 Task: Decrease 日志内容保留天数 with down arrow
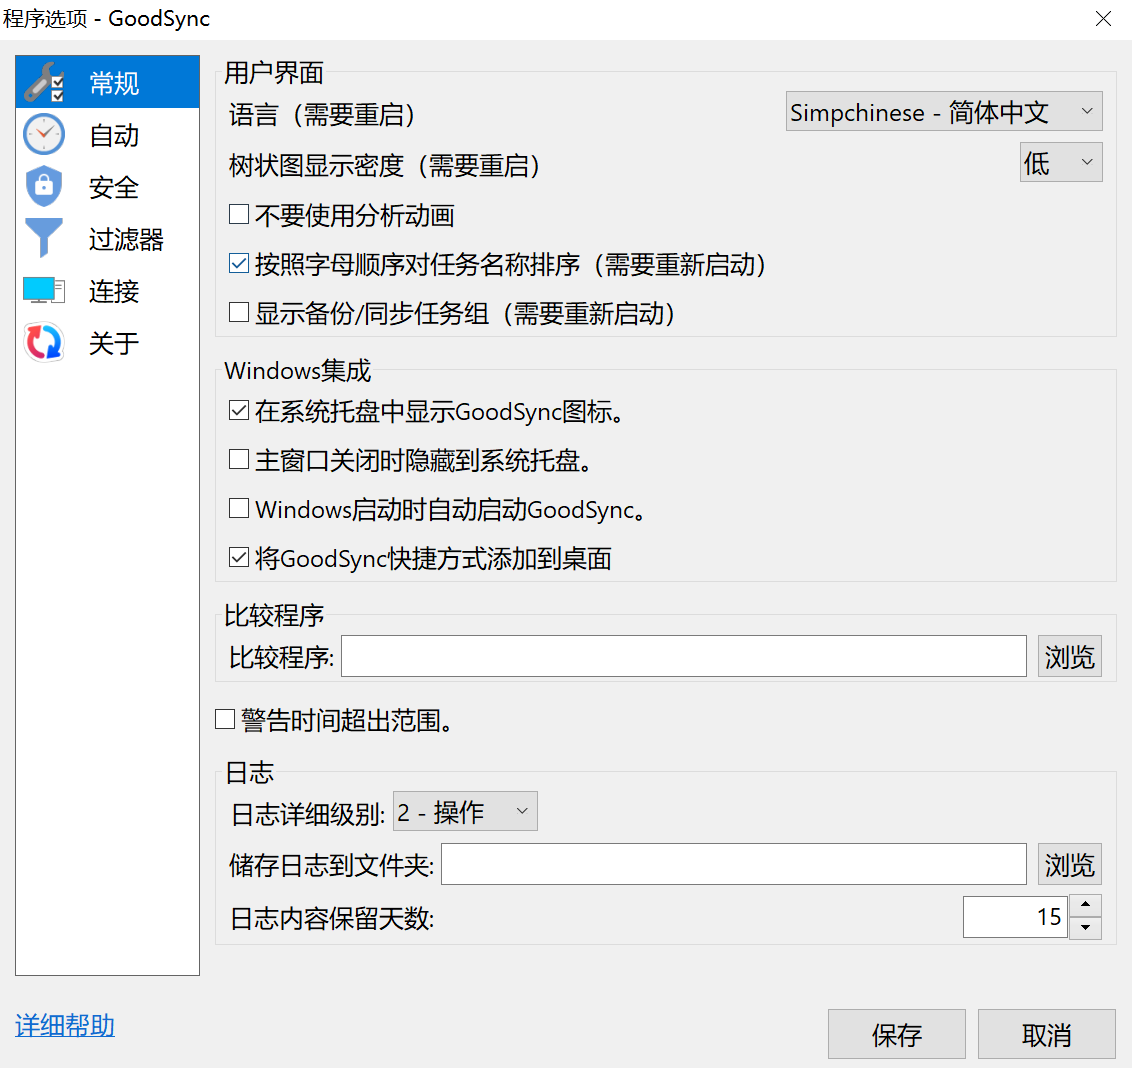coord(1085,928)
